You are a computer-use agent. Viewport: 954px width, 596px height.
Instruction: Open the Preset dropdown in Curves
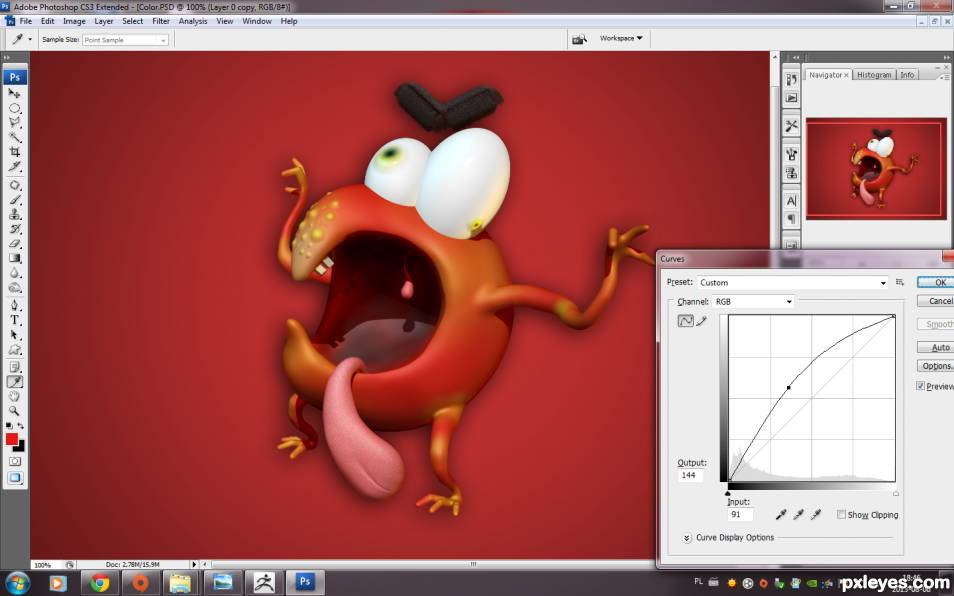792,282
